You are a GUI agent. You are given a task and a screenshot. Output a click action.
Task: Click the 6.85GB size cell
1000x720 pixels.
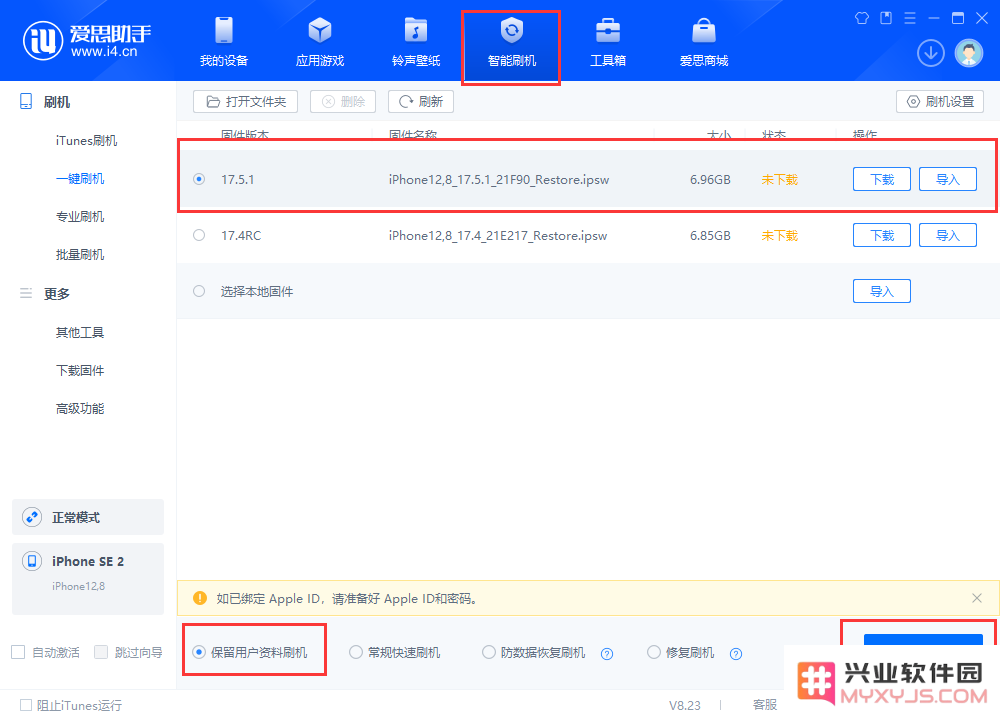[710, 236]
